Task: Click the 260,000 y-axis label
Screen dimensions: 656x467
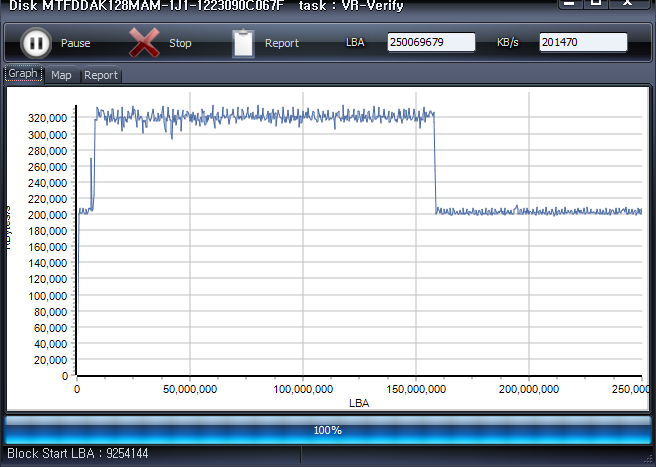Action: point(47,167)
